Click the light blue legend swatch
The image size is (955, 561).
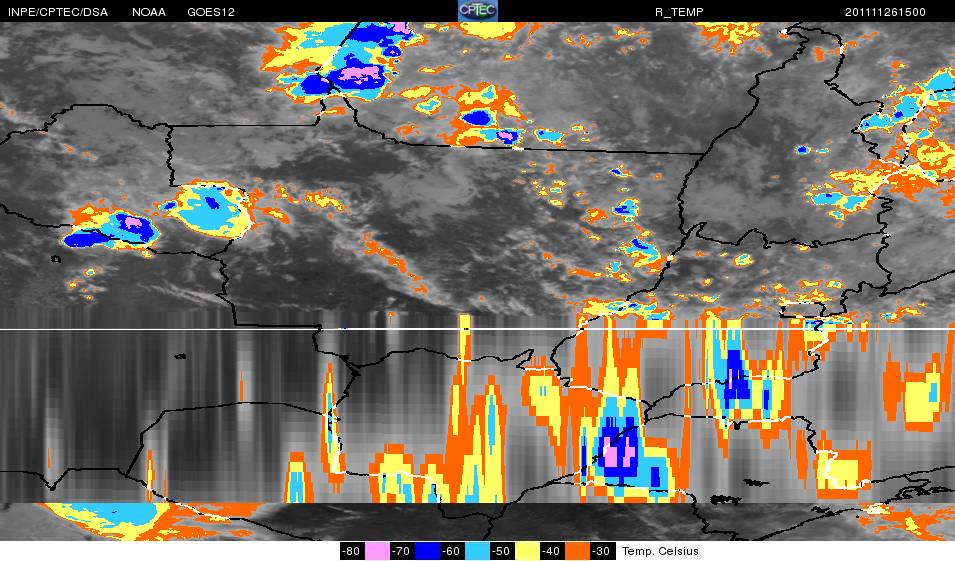479,551
